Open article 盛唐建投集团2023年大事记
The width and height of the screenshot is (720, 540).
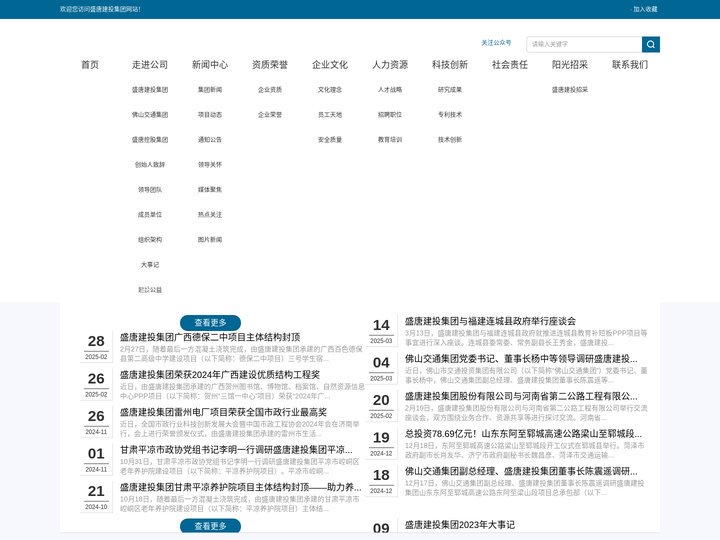[x=460, y=525]
